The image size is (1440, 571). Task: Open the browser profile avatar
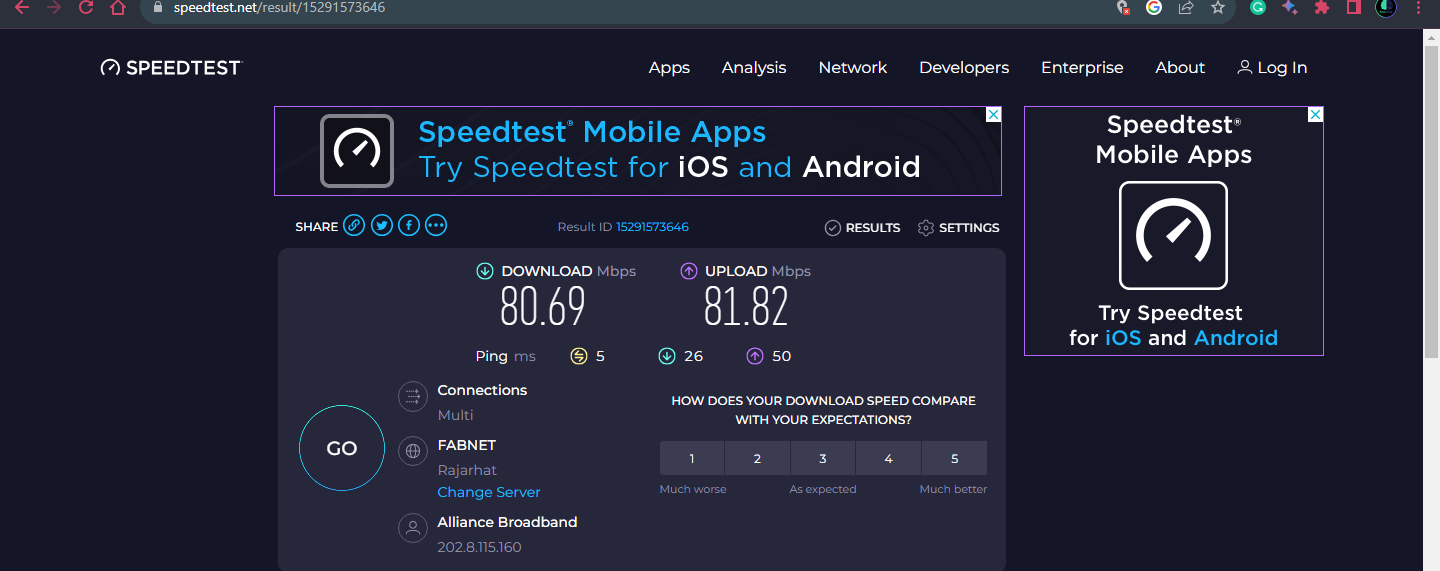(1385, 7)
